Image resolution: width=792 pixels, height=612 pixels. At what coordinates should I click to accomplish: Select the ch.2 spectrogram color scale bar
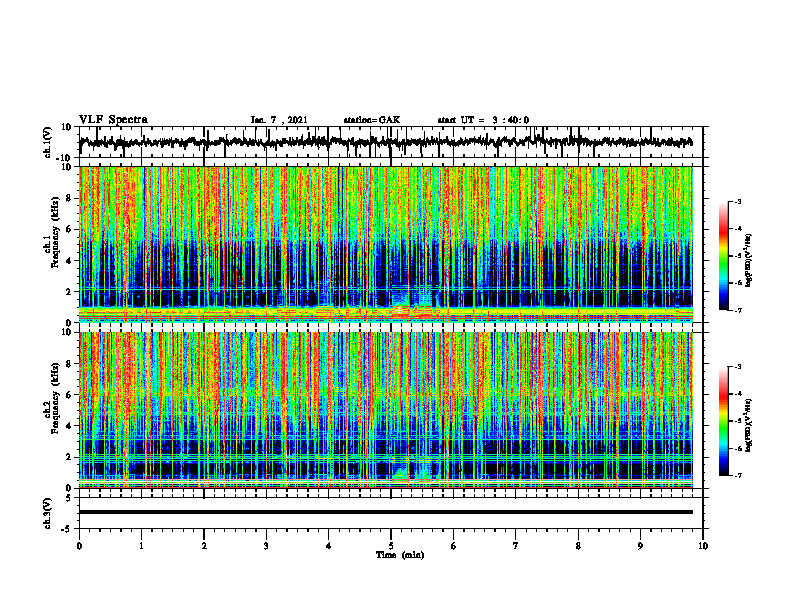pyautogui.click(x=723, y=421)
